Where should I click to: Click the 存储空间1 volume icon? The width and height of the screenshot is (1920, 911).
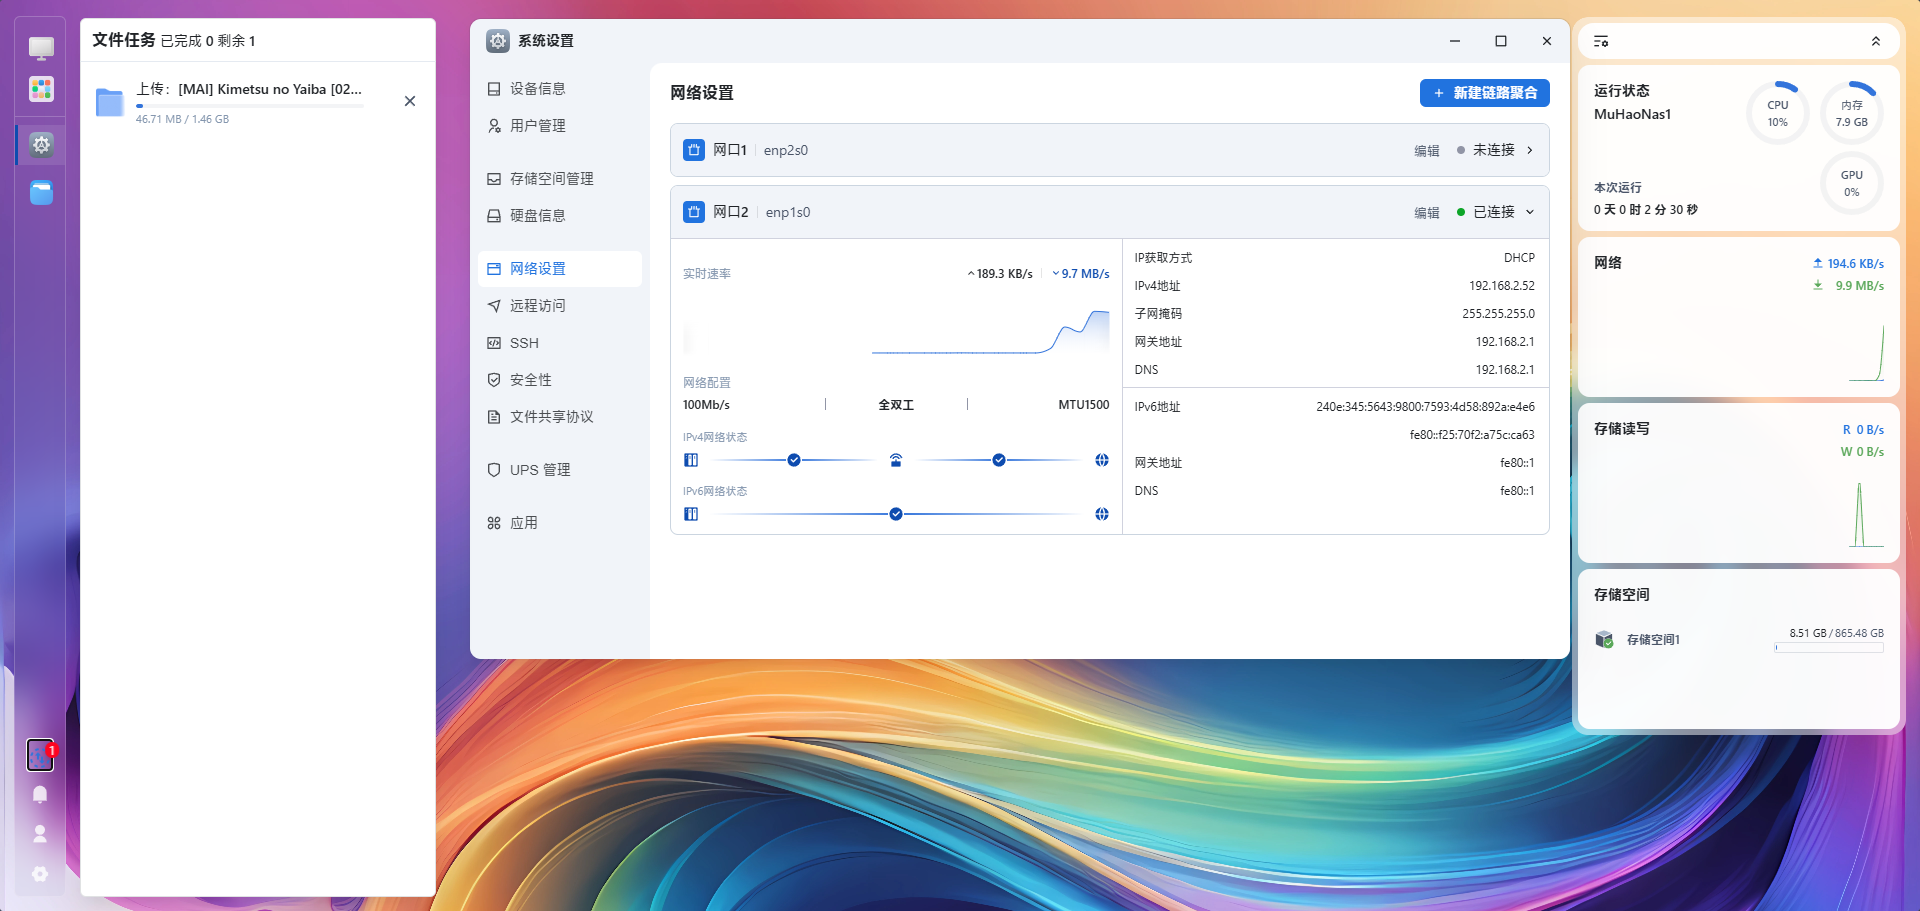point(1604,639)
